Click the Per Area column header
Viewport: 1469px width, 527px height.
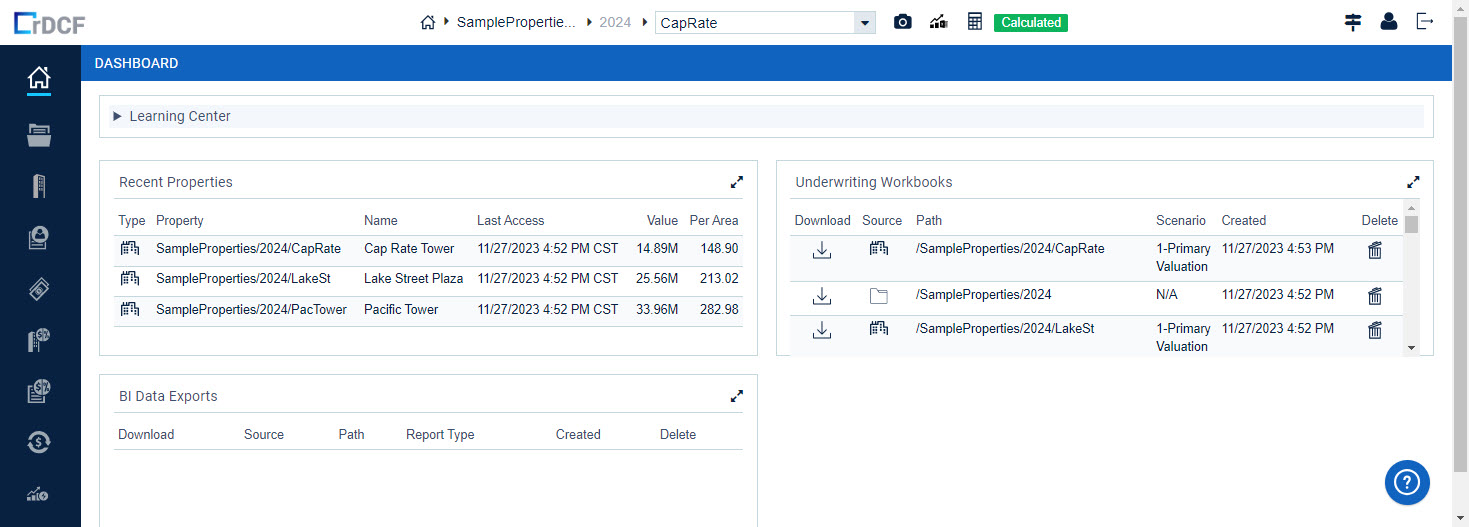pos(714,221)
